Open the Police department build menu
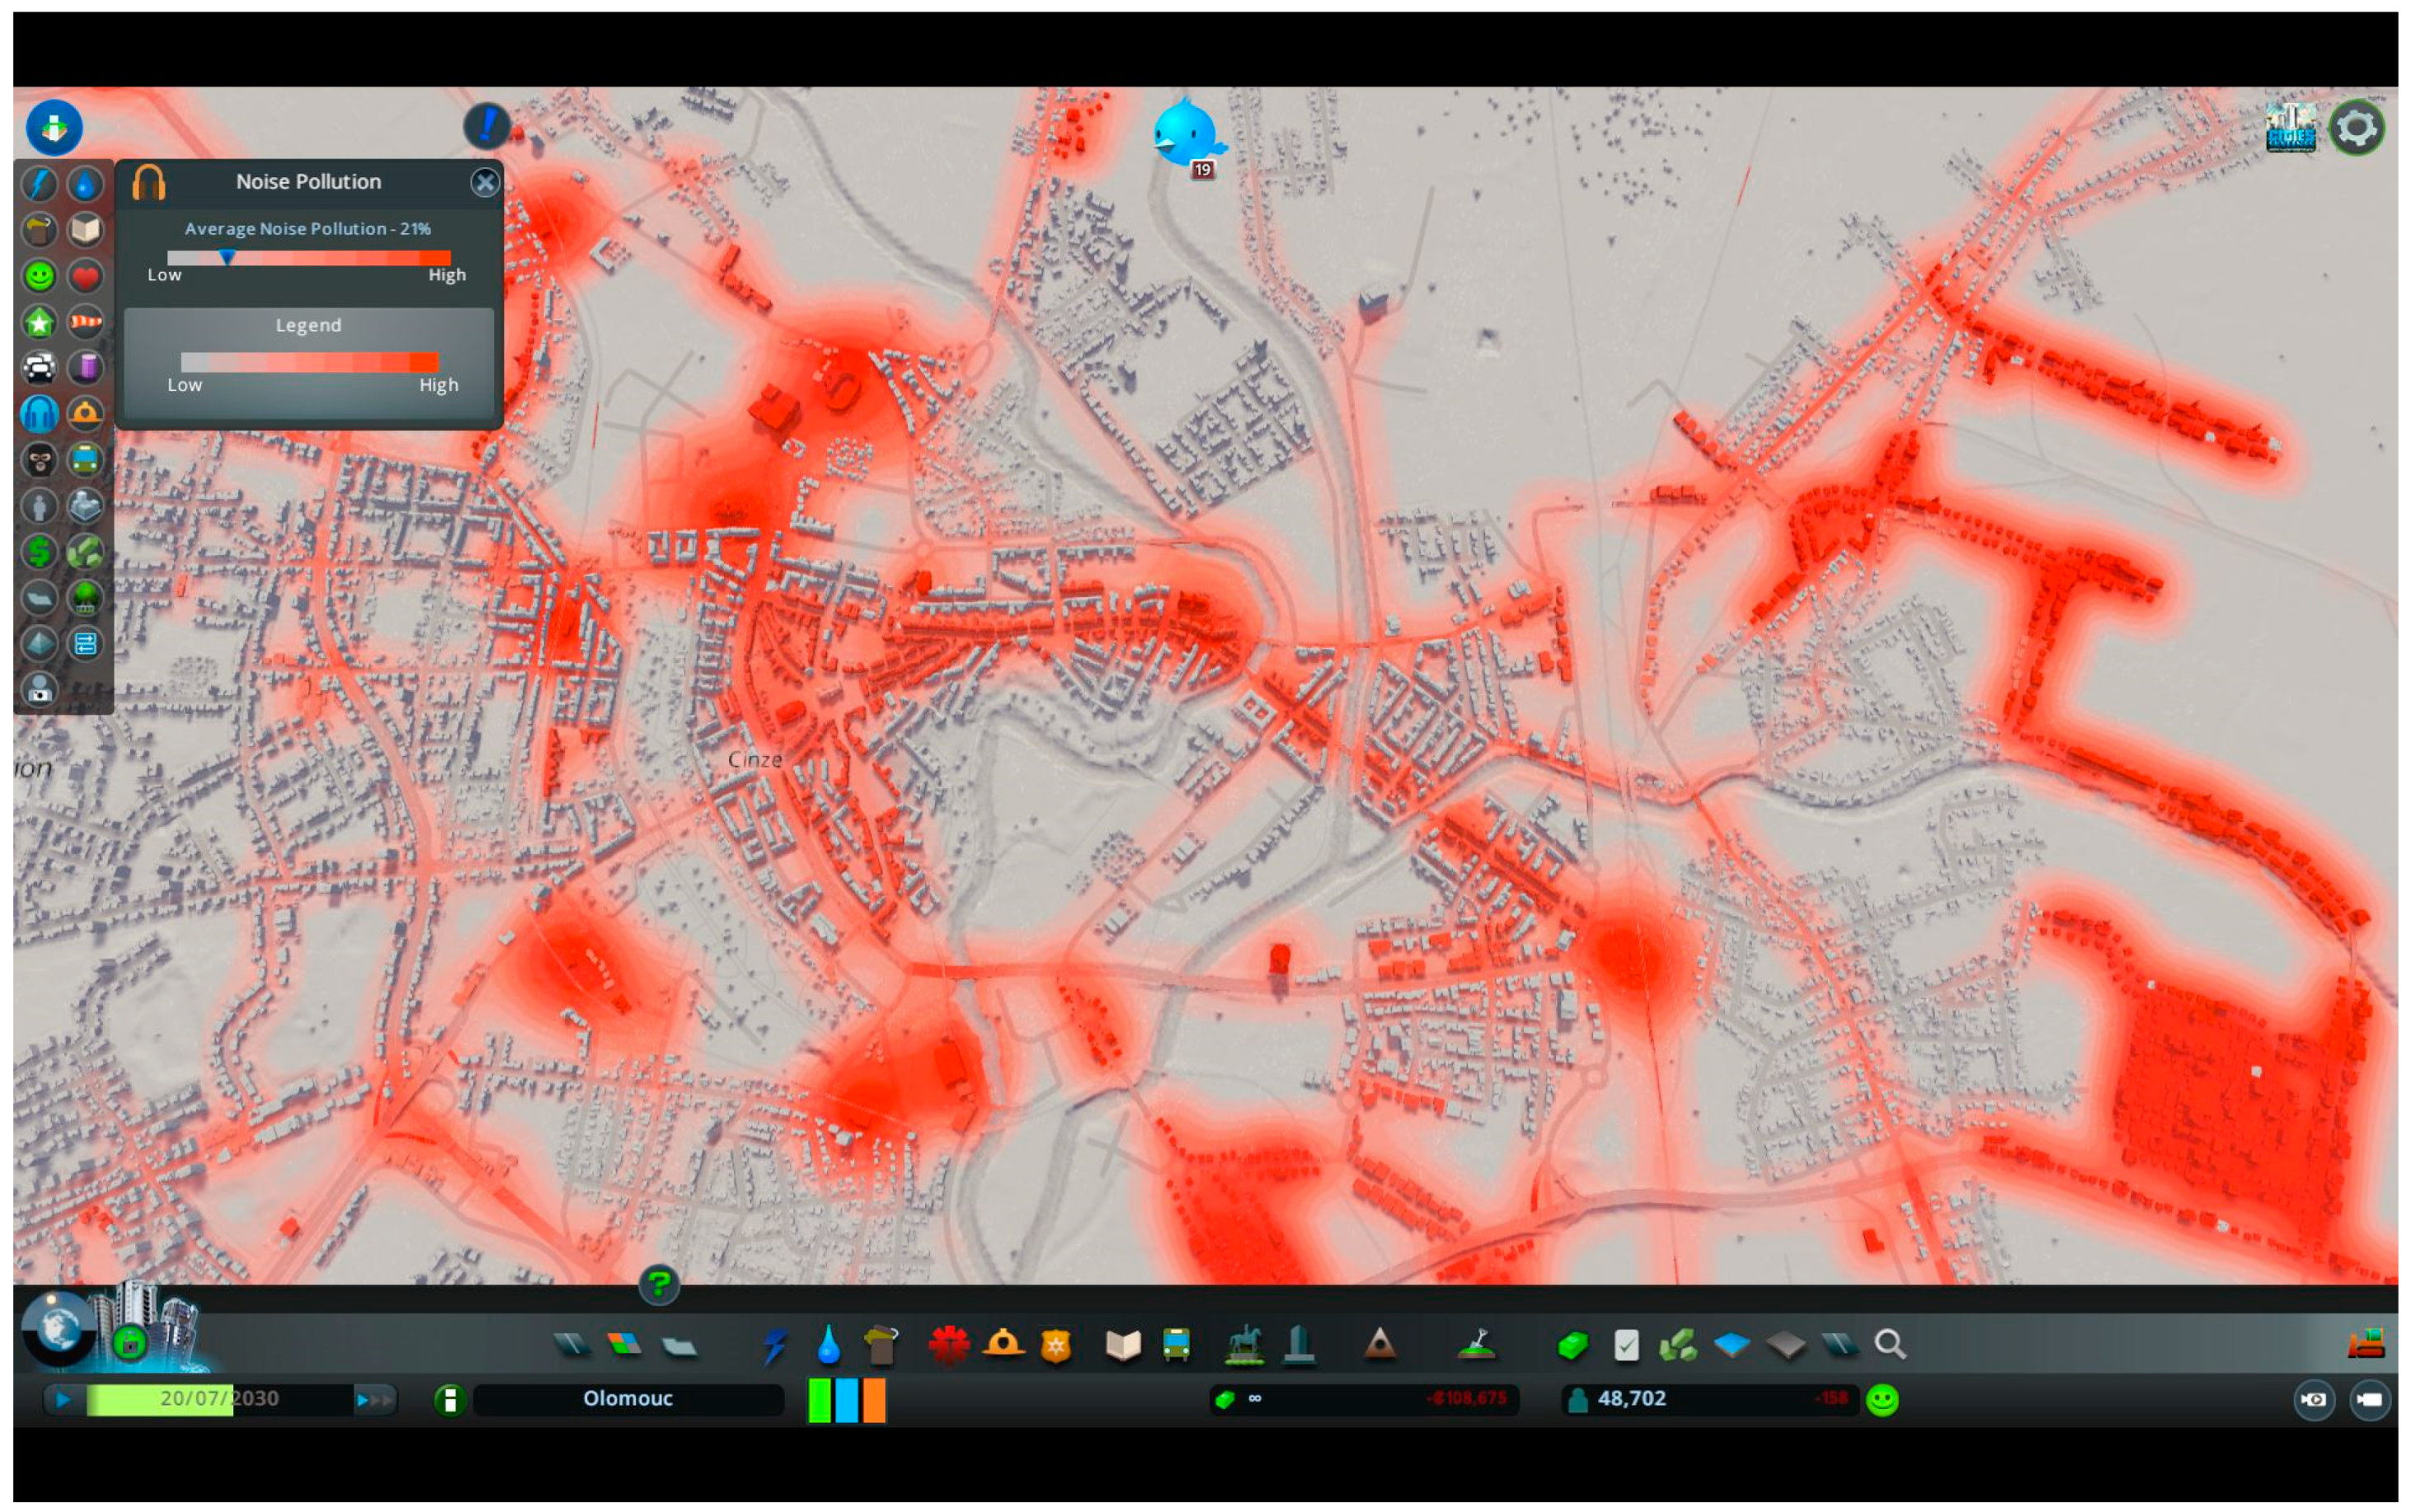This screenshot has width=2411, height=1512. pyautogui.click(x=1056, y=1345)
